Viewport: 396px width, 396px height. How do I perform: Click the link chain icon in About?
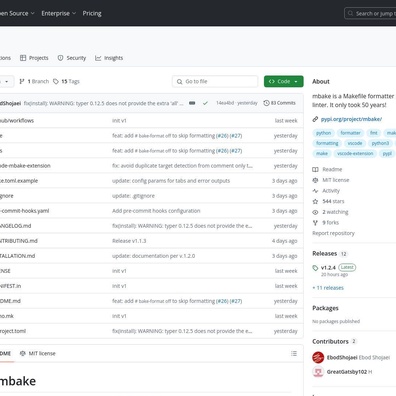coord(315,119)
